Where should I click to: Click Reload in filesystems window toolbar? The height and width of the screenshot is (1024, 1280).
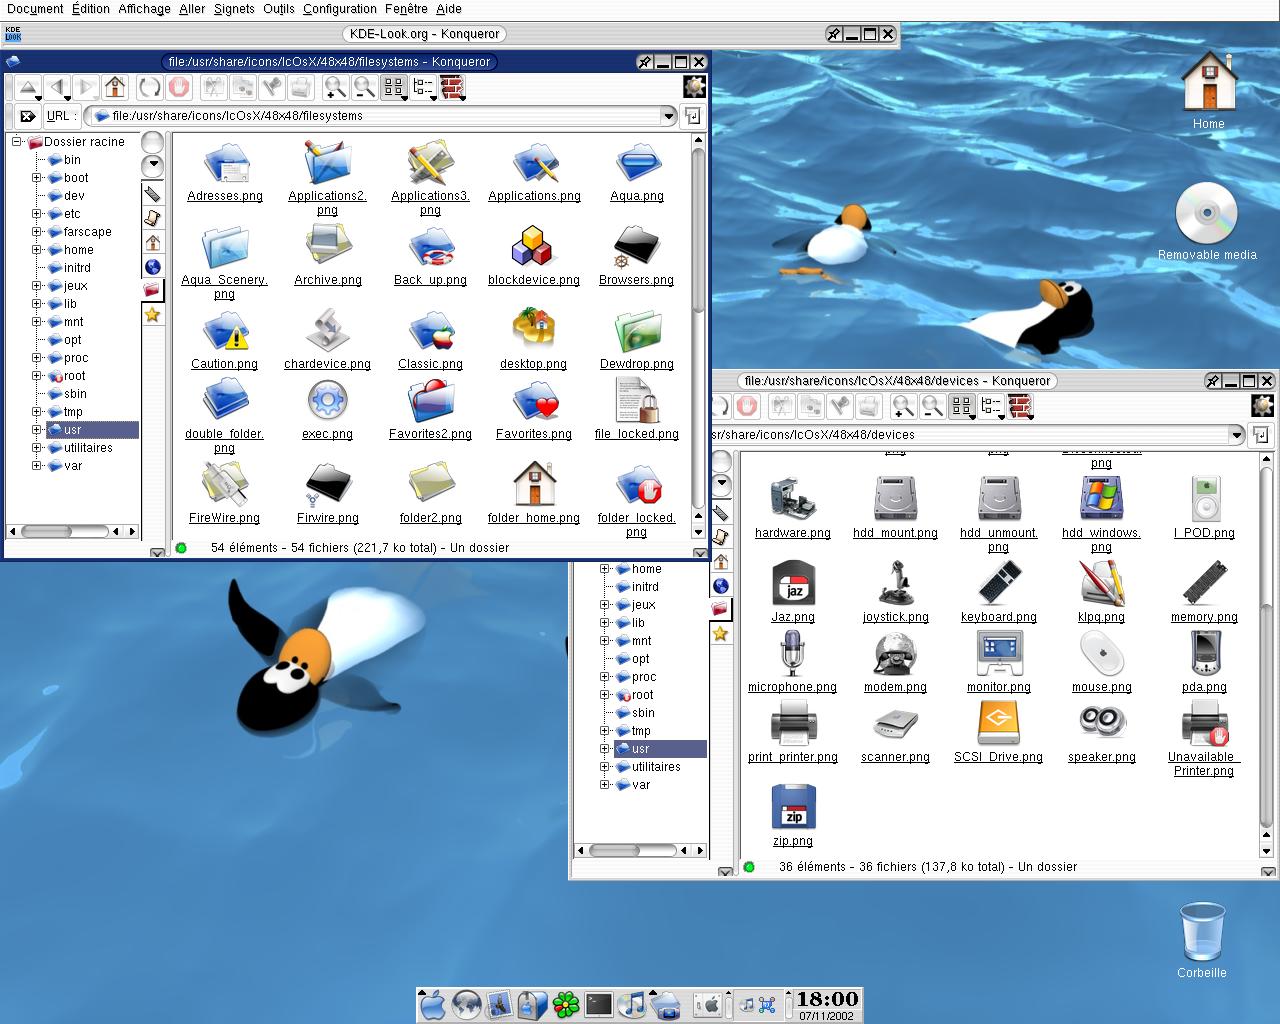(x=149, y=88)
